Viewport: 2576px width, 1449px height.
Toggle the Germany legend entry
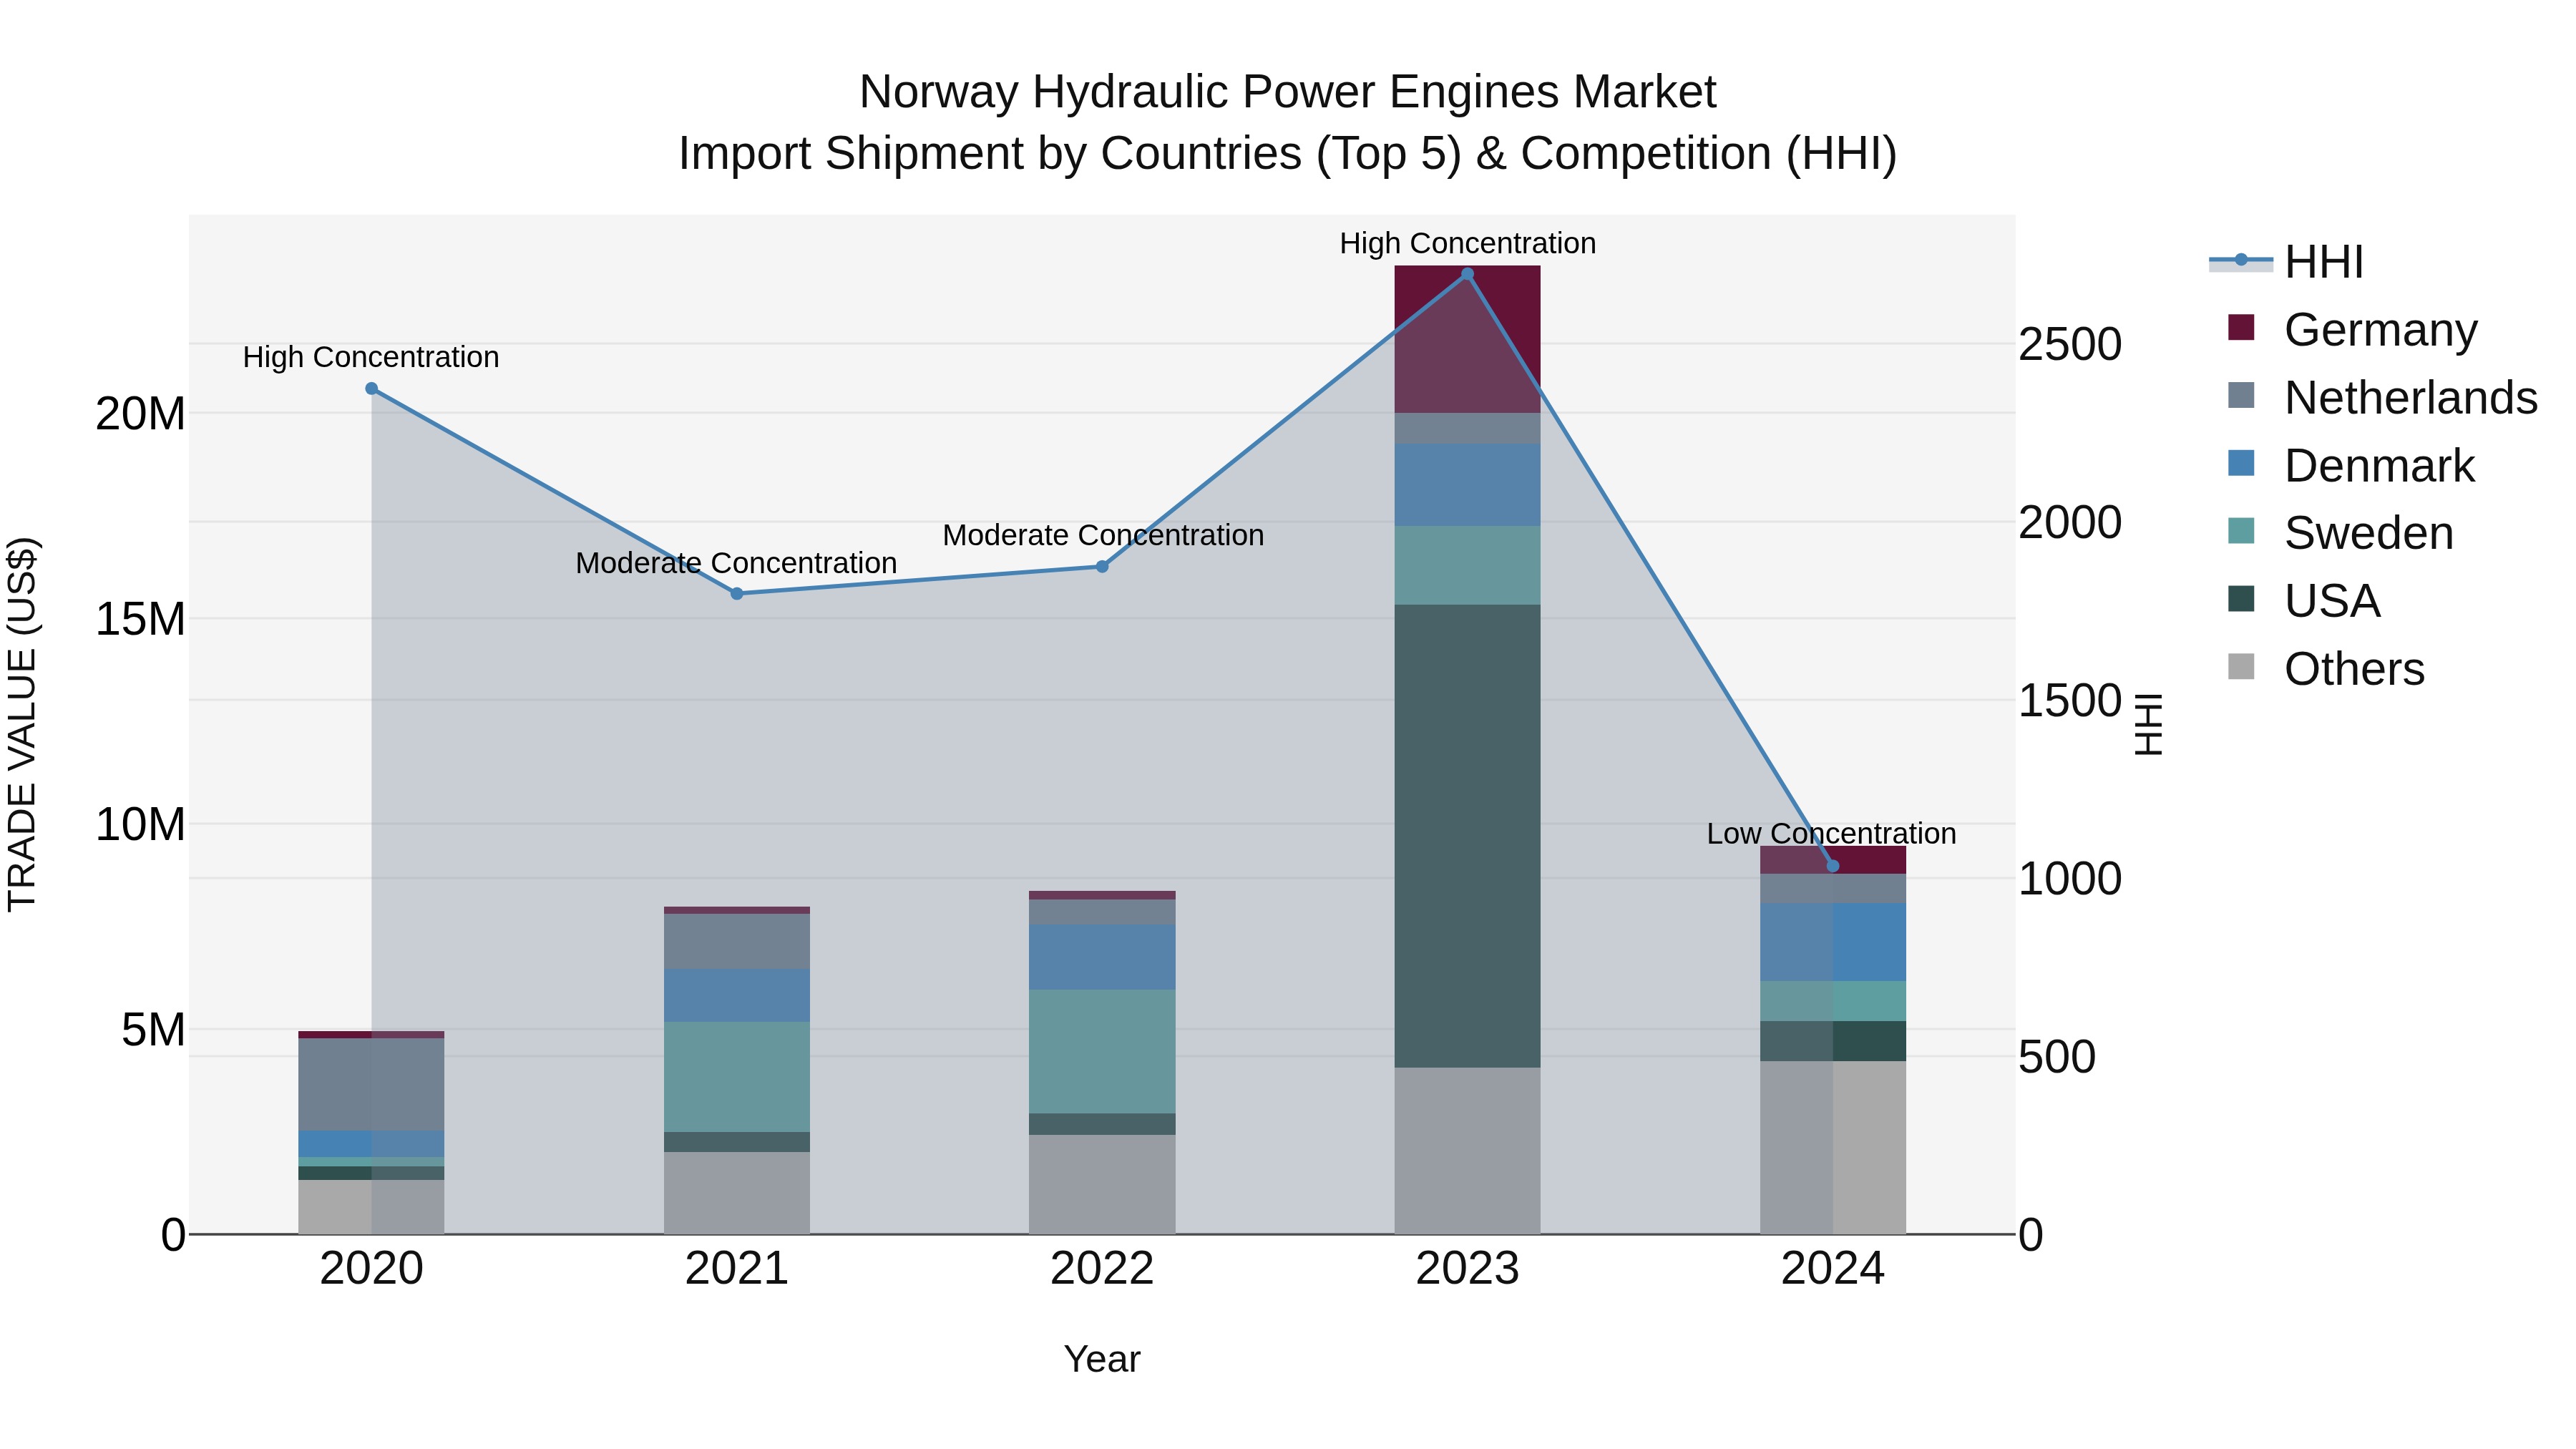pos(2353,330)
